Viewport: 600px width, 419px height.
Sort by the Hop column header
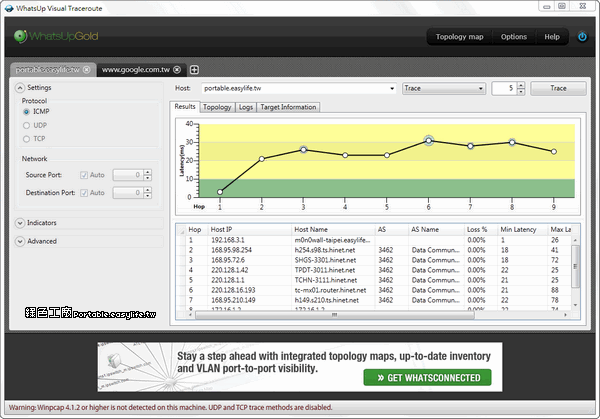(x=196, y=230)
